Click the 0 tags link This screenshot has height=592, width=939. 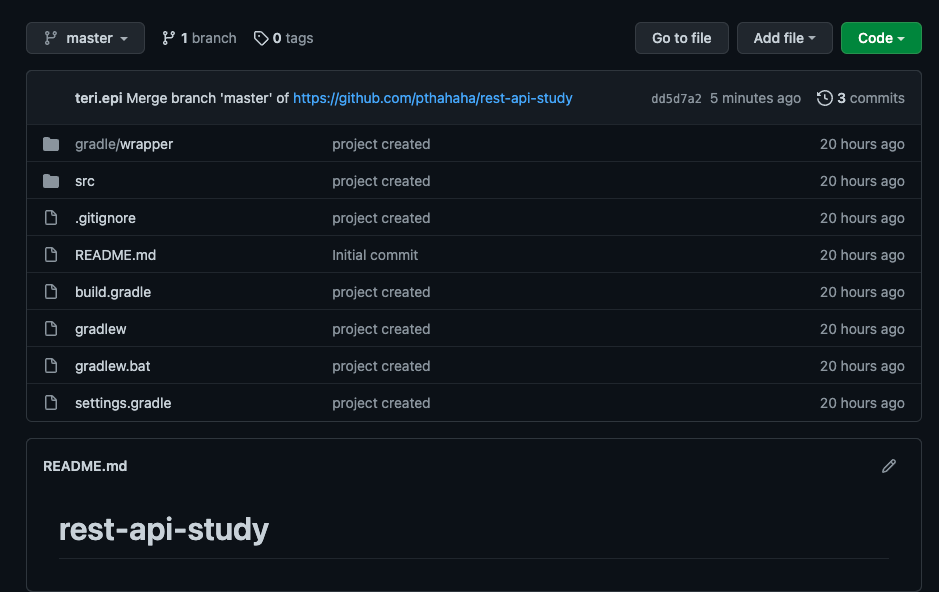283,38
